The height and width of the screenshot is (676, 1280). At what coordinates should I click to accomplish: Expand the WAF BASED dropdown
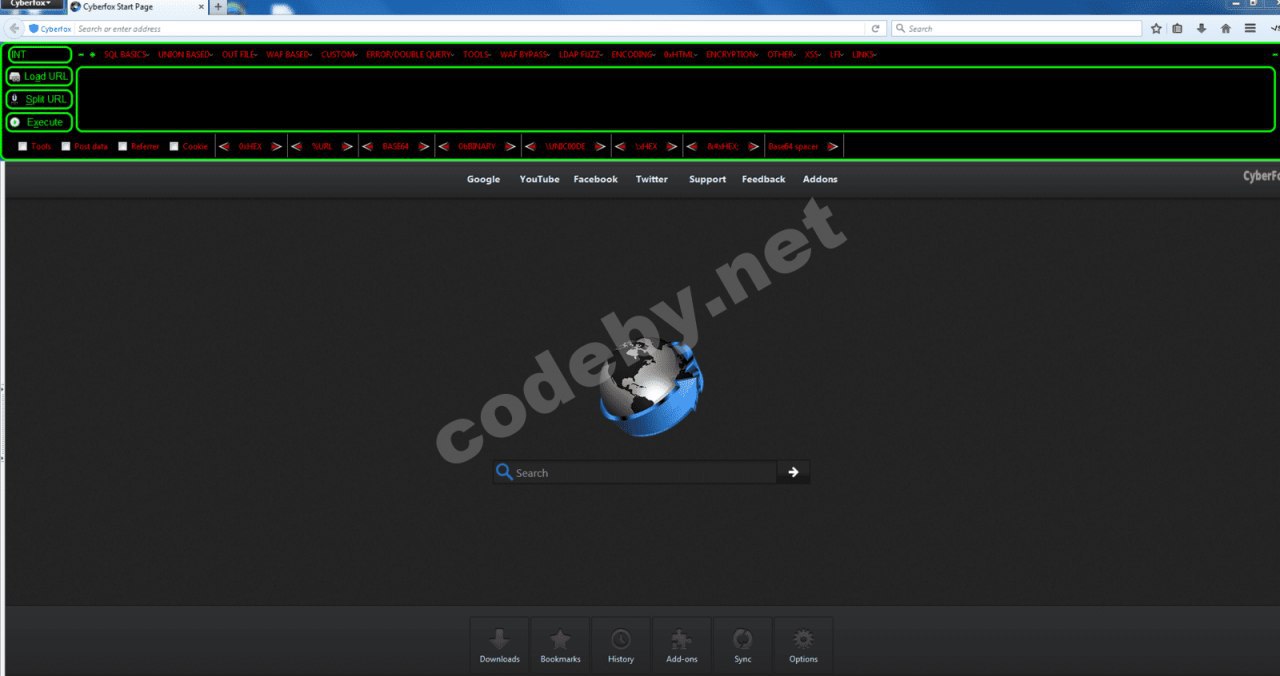pos(289,54)
